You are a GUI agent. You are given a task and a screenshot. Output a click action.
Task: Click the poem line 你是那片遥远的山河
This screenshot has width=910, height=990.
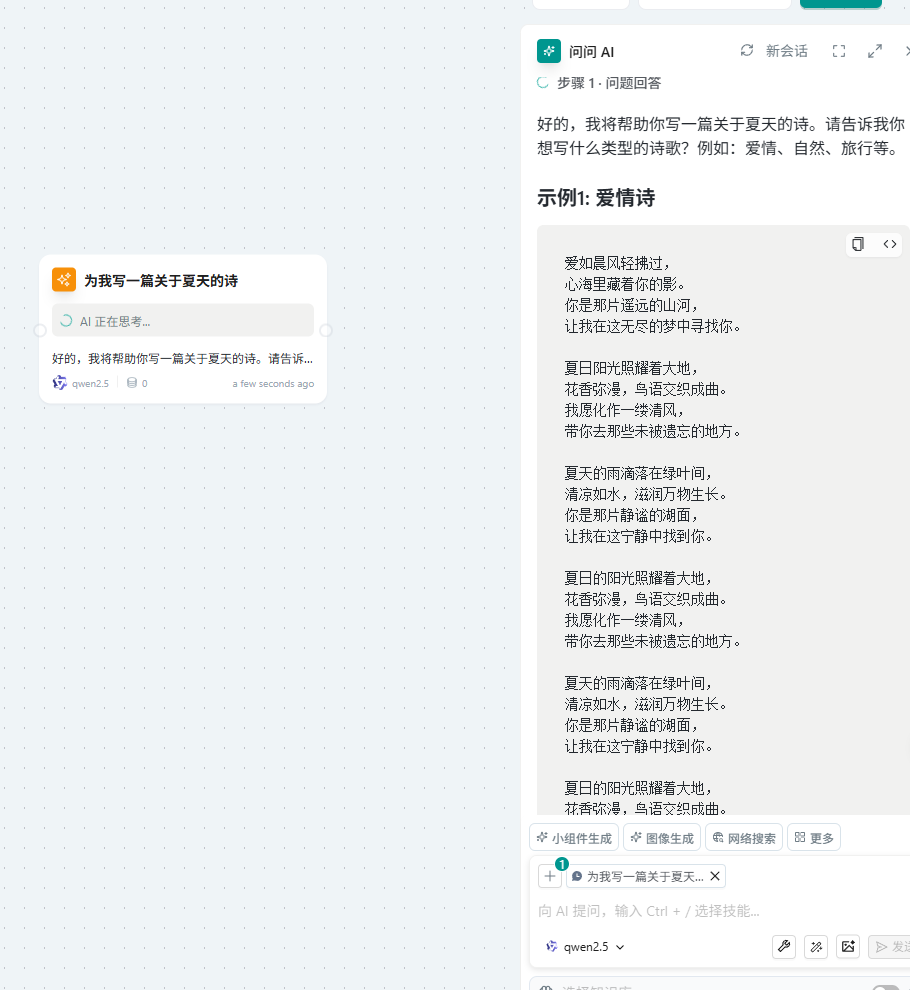(x=632, y=305)
